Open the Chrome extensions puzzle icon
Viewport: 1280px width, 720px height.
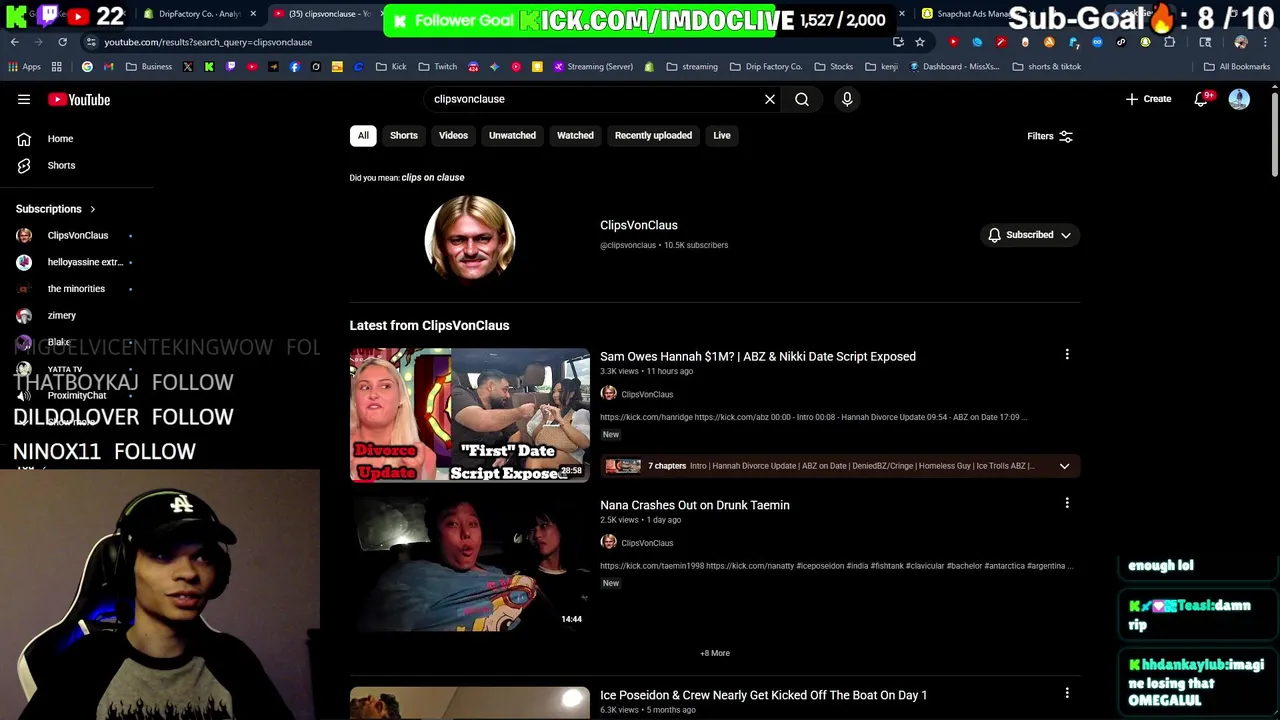click(1169, 42)
